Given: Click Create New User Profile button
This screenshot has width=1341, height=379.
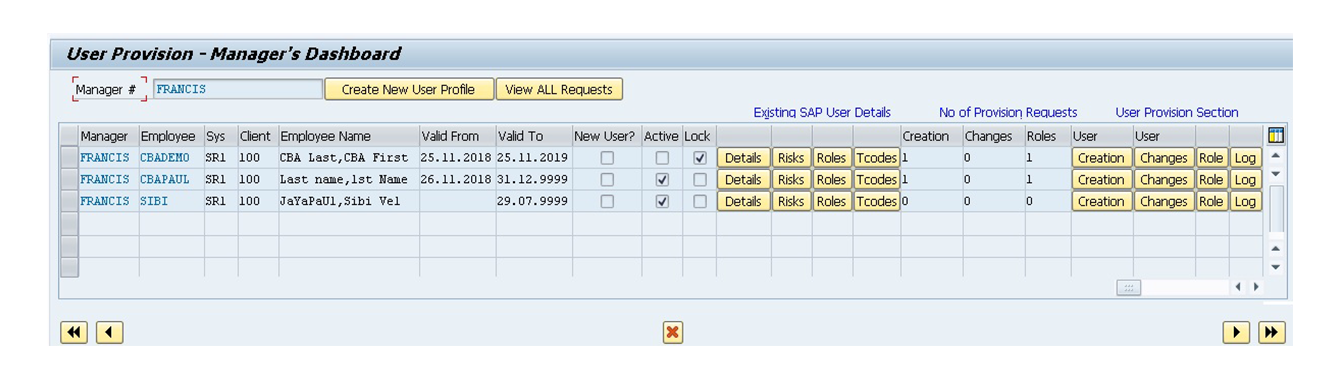Looking at the screenshot, I should click(x=408, y=89).
